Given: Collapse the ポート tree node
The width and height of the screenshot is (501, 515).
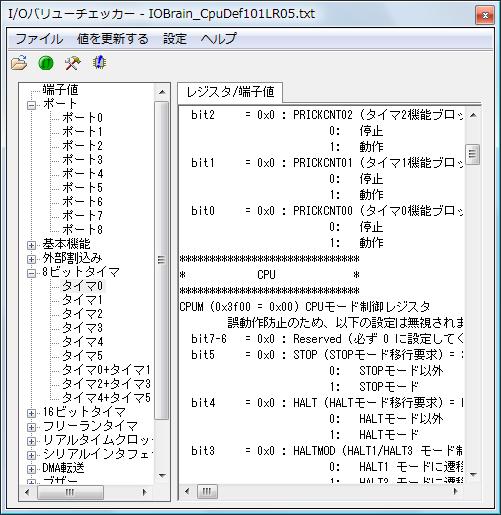Looking at the screenshot, I should pyautogui.click(x=31, y=105).
